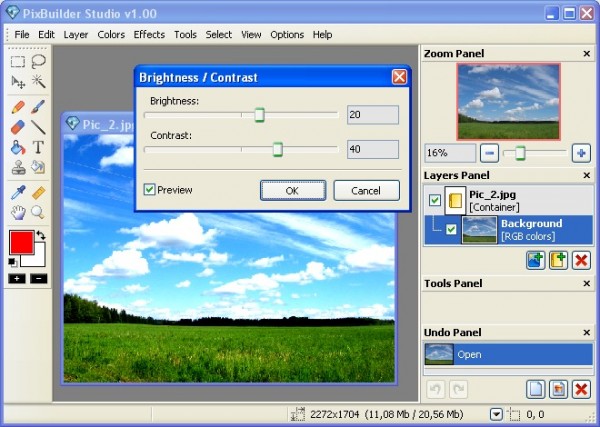
Task: Open the Select menu
Action: pyautogui.click(x=218, y=34)
